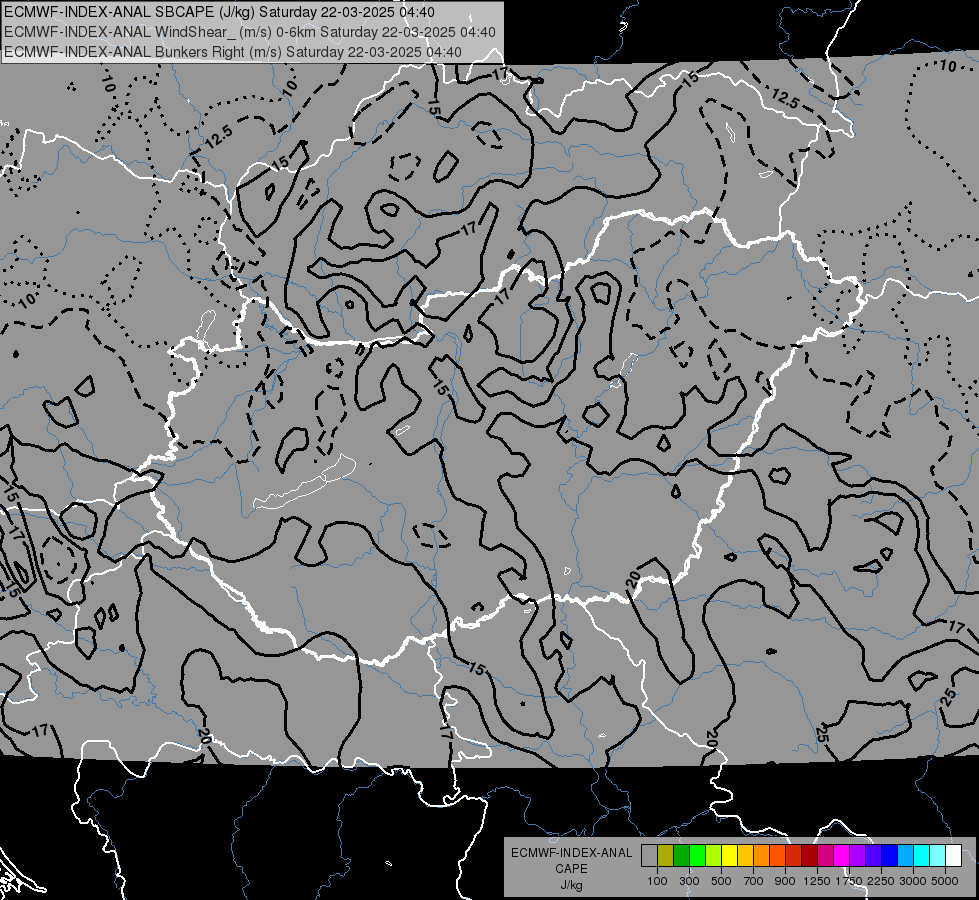
Task: Click the 900 value on CAPE scale
Action: [x=785, y=881]
